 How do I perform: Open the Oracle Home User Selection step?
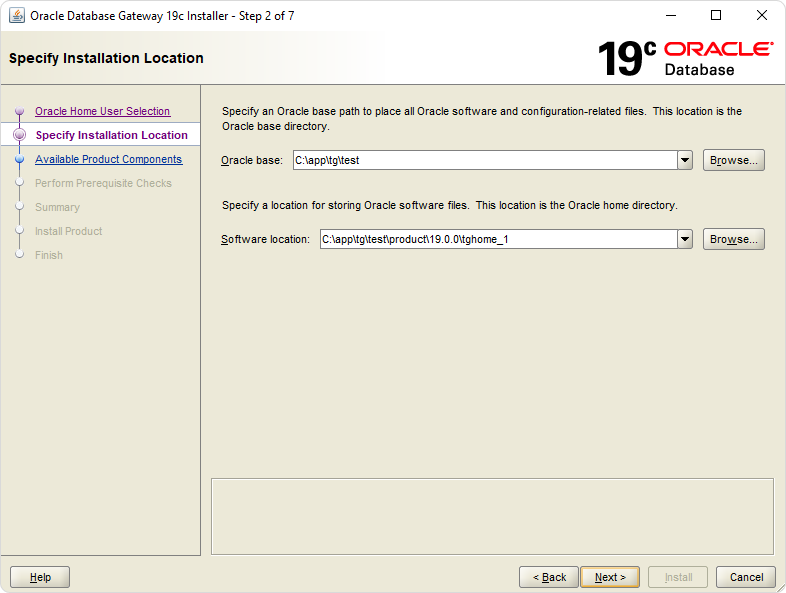coord(102,111)
